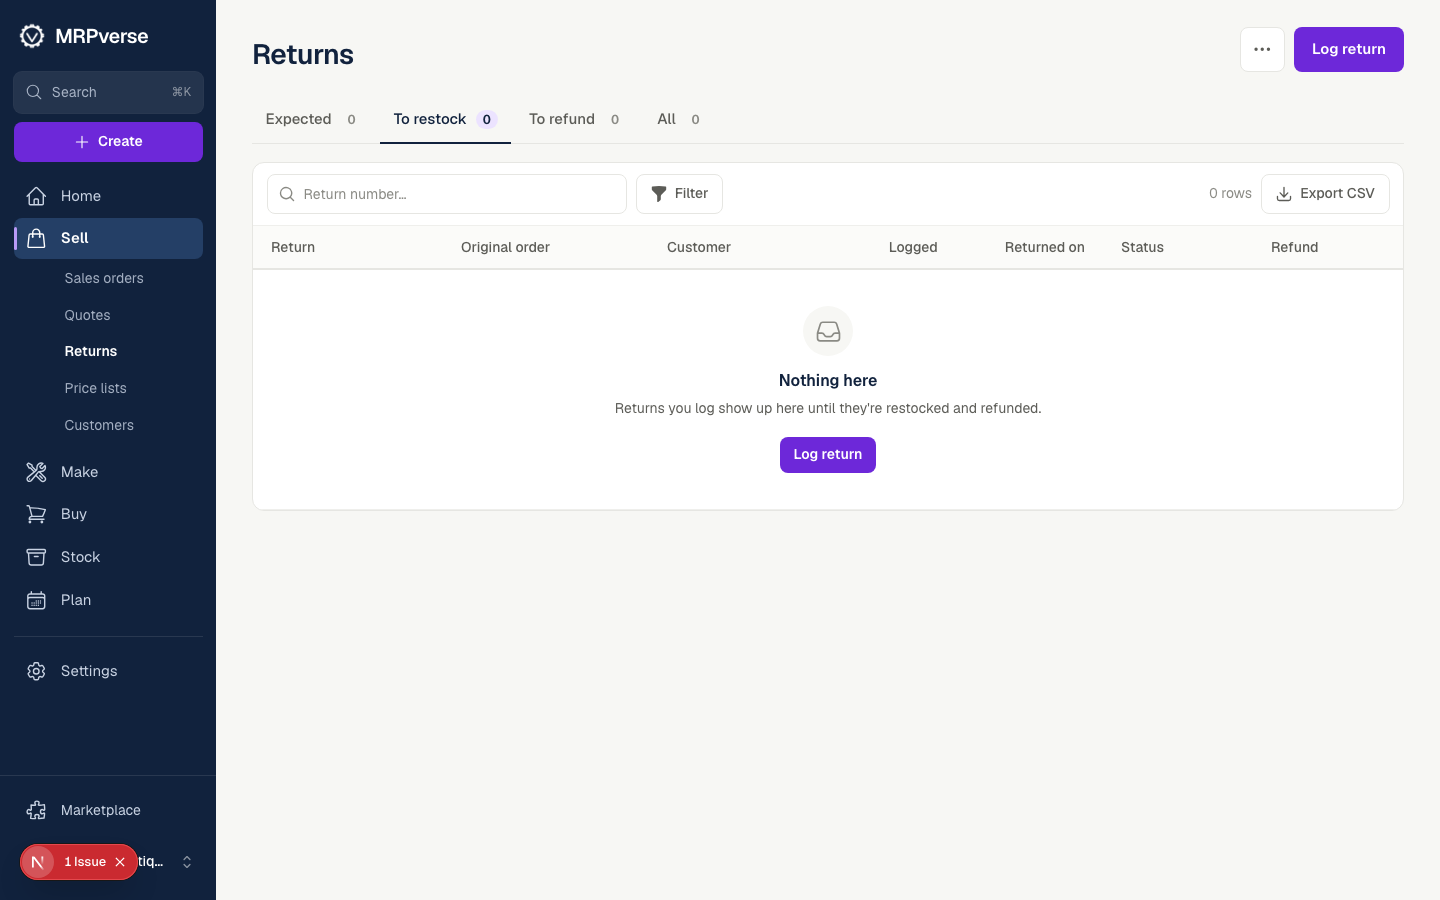Click the Create button in sidebar
Screen dimensions: 1440x900
(x=108, y=142)
